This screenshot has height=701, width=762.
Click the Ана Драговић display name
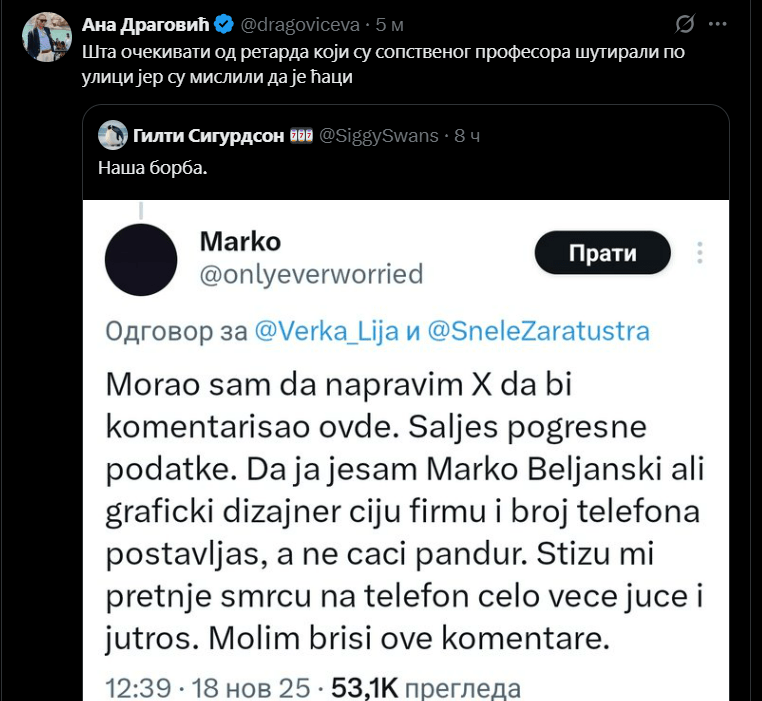click(146, 24)
